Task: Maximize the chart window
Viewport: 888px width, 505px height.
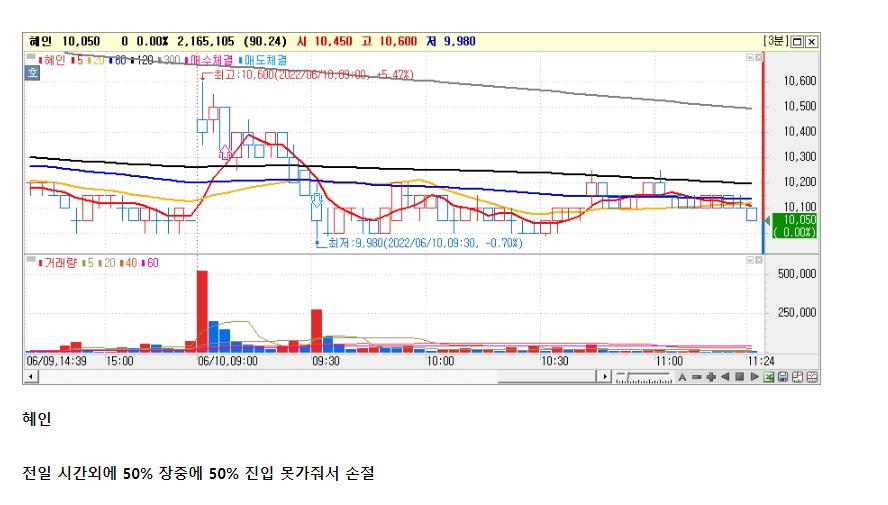Action: click(x=797, y=42)
